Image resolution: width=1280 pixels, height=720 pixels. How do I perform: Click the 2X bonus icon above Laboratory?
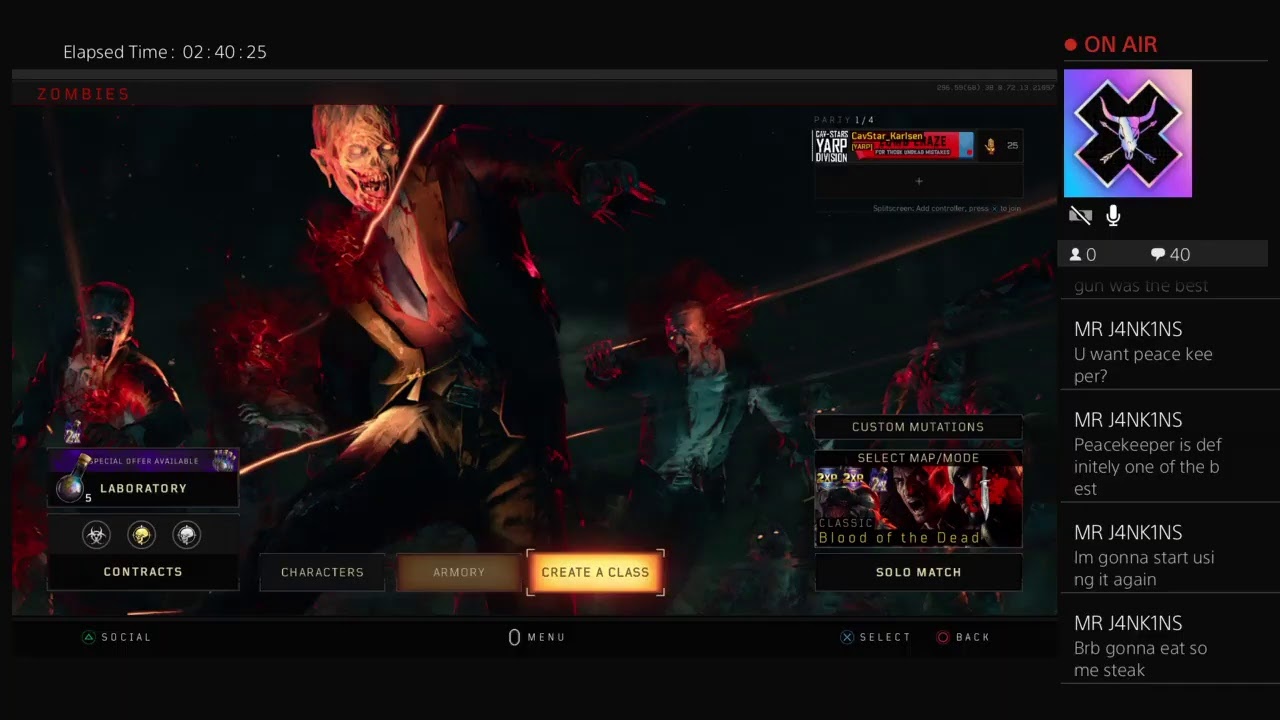point(73,432)
